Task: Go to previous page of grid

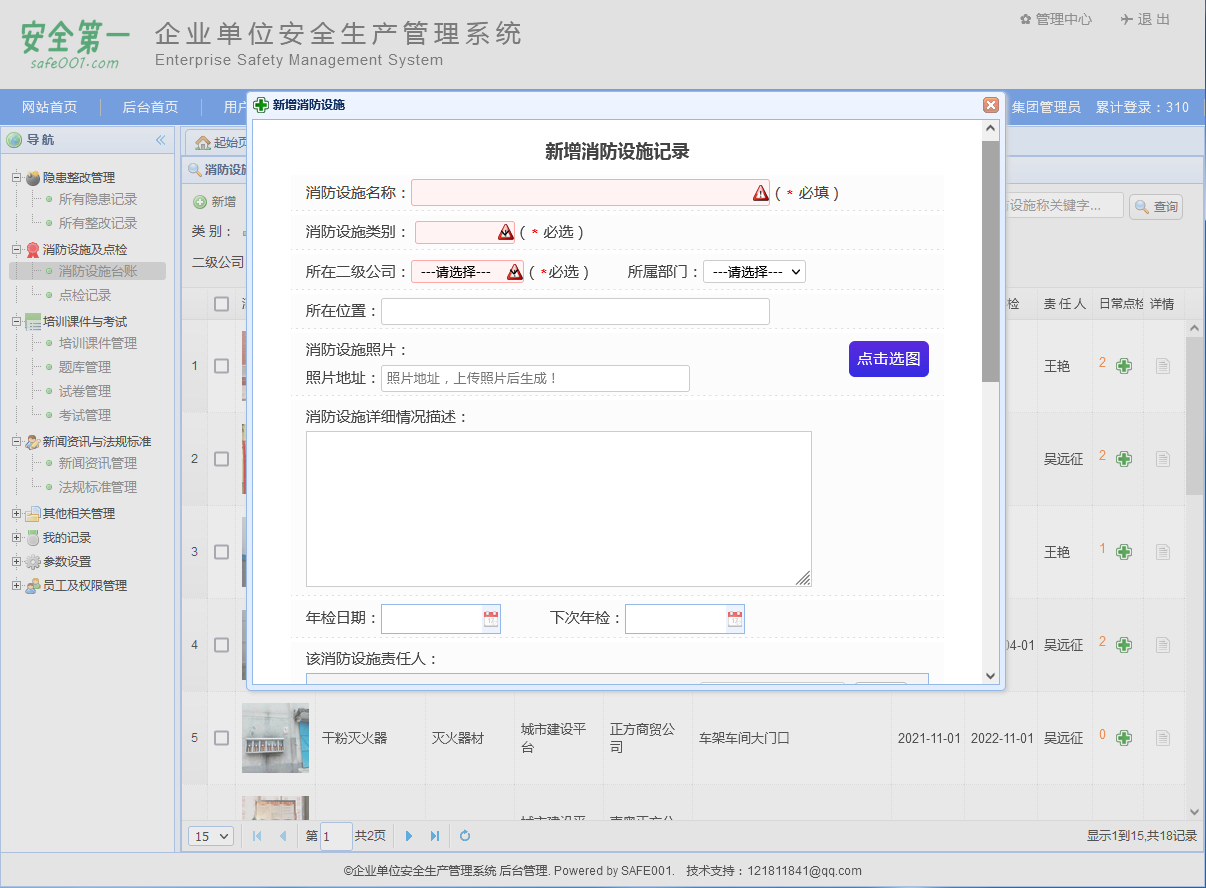Action: click(283, 836)
